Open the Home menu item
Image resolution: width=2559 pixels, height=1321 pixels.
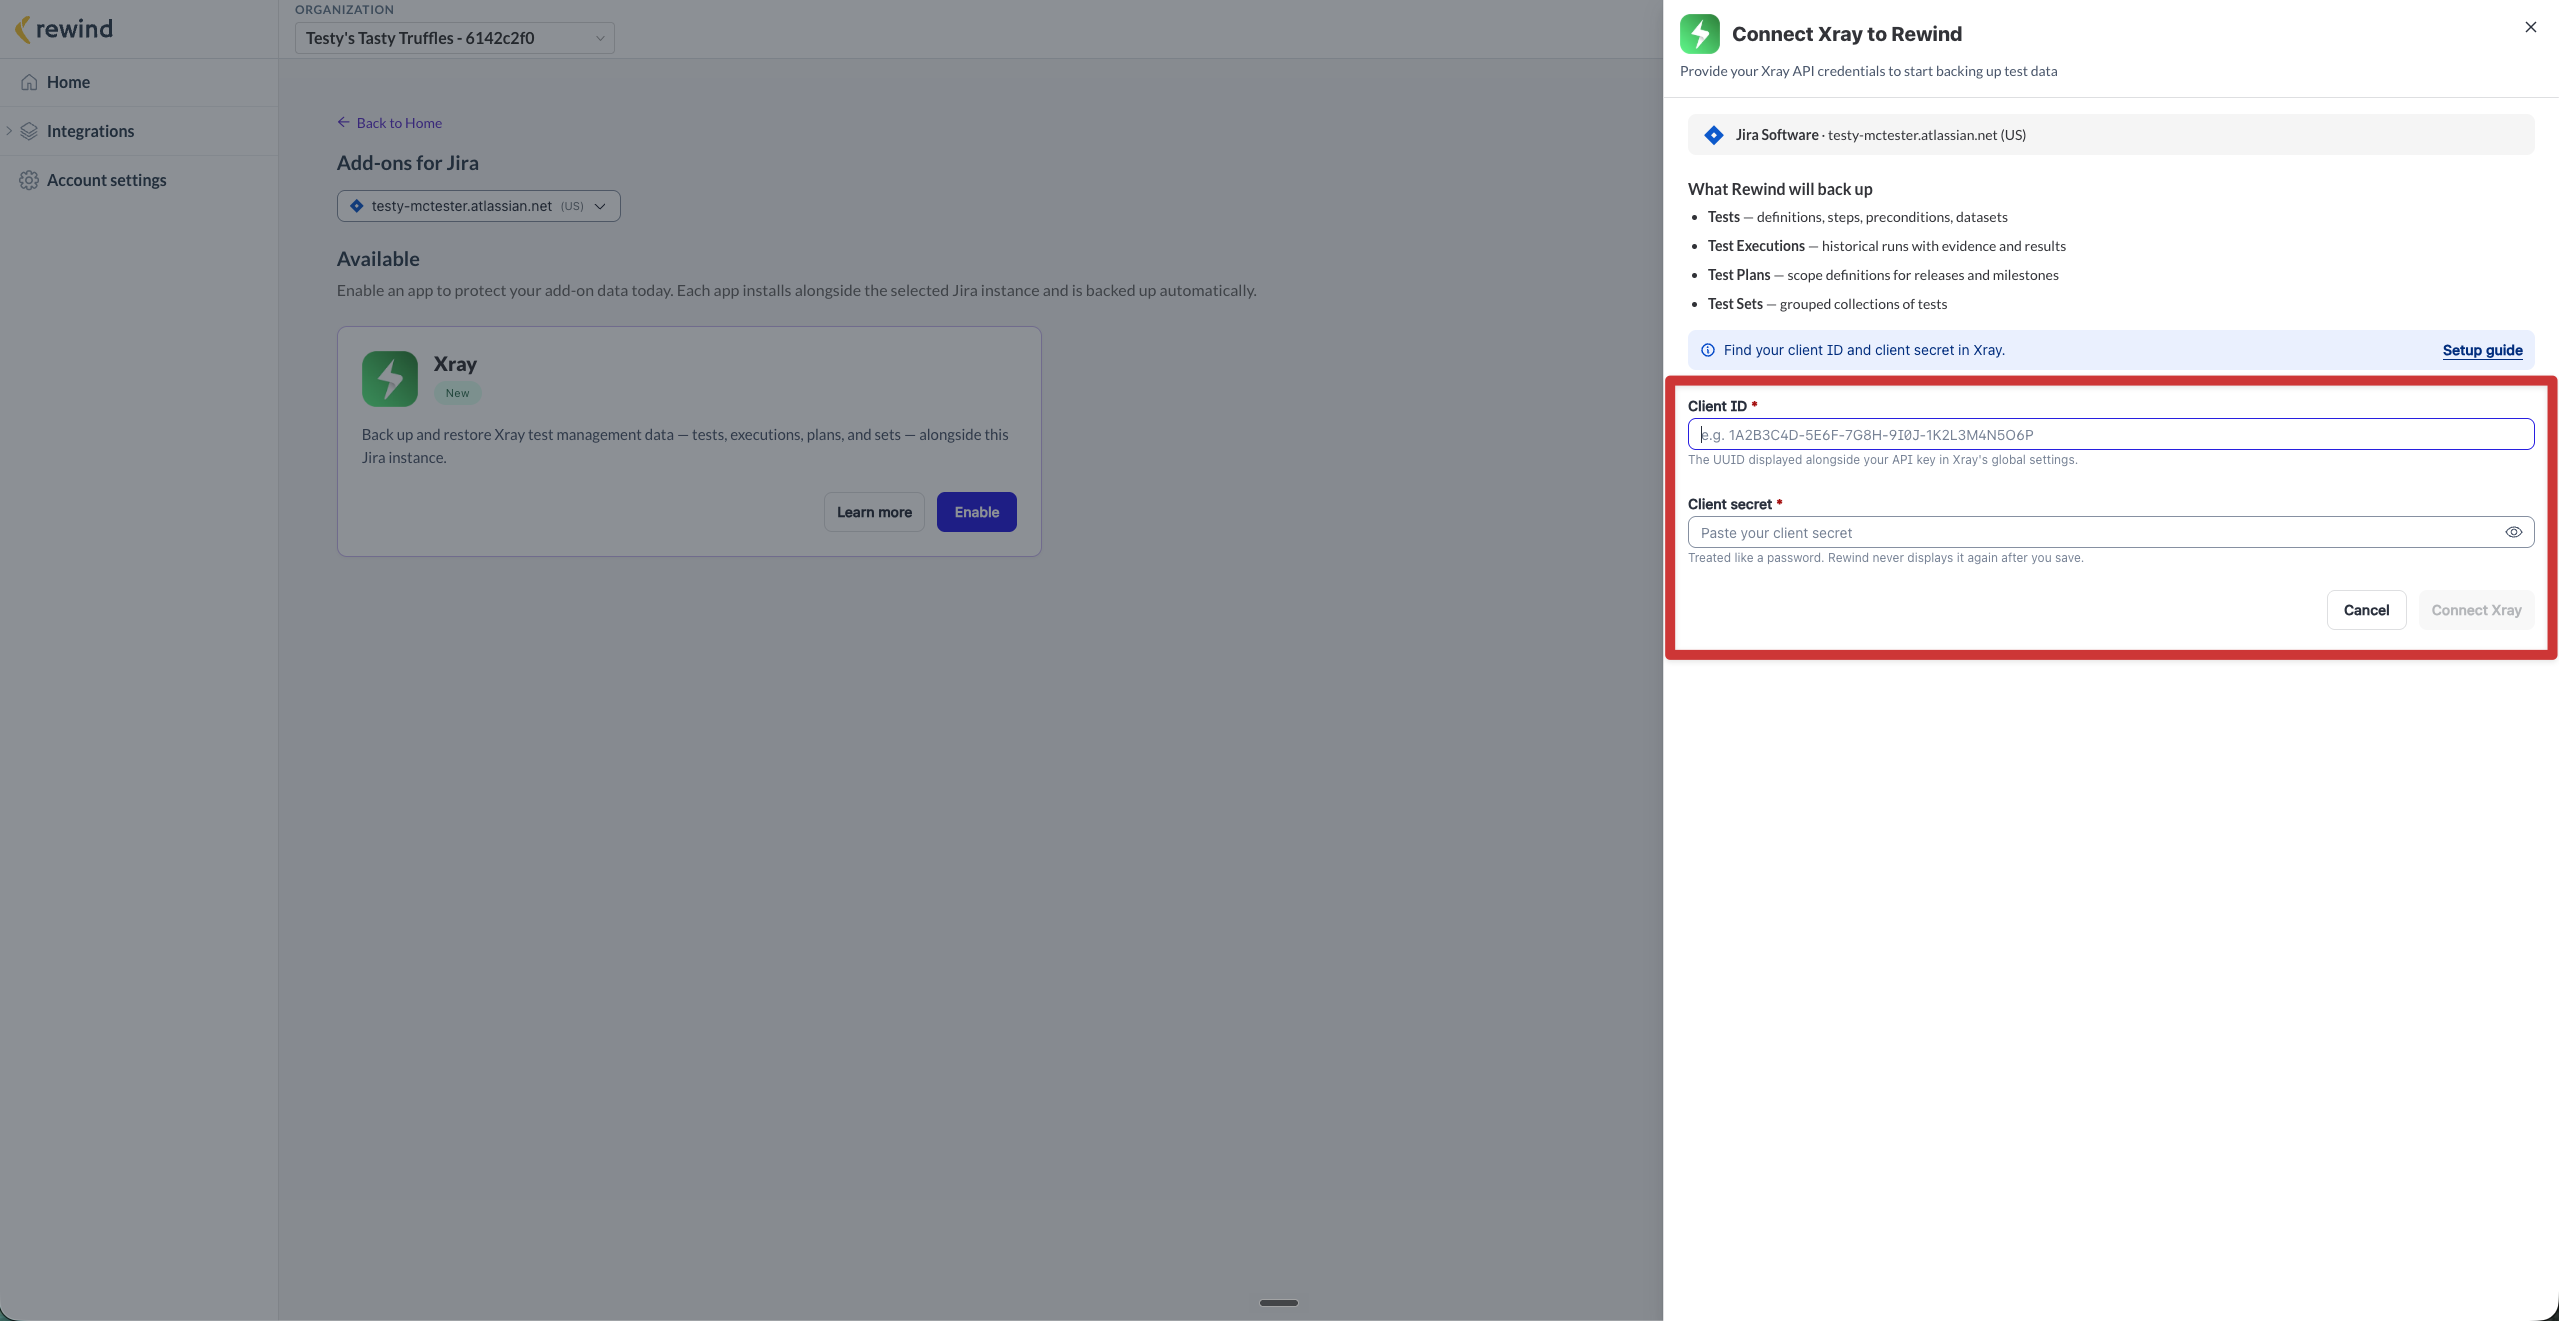coord(139,82)
